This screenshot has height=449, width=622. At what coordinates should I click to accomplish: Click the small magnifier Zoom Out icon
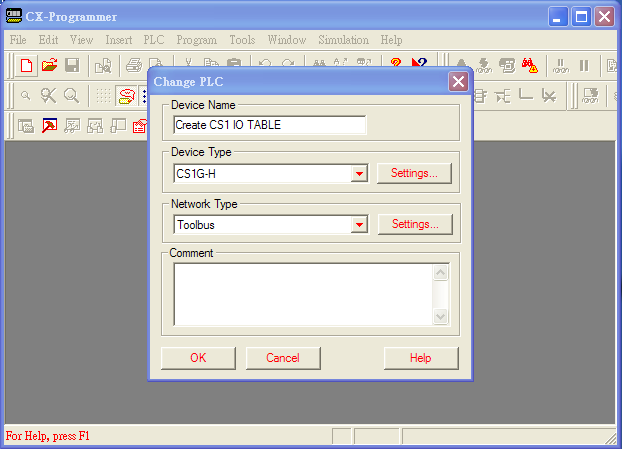(x=25, y=96)
